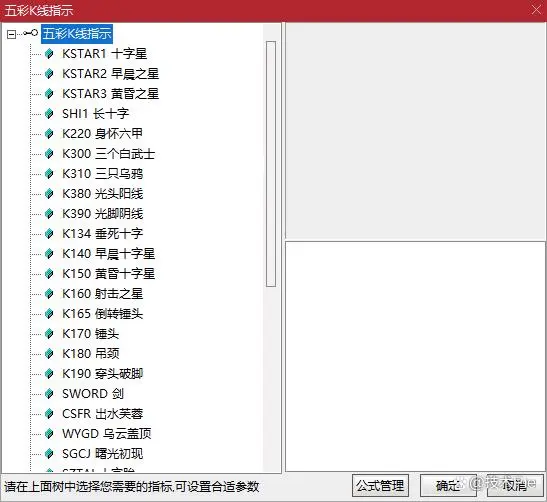Click the key icon next to the 五彩K线指示 root
Image resolution: width=547 pixels, height=502 pixels.
click(x=31, y=33)
